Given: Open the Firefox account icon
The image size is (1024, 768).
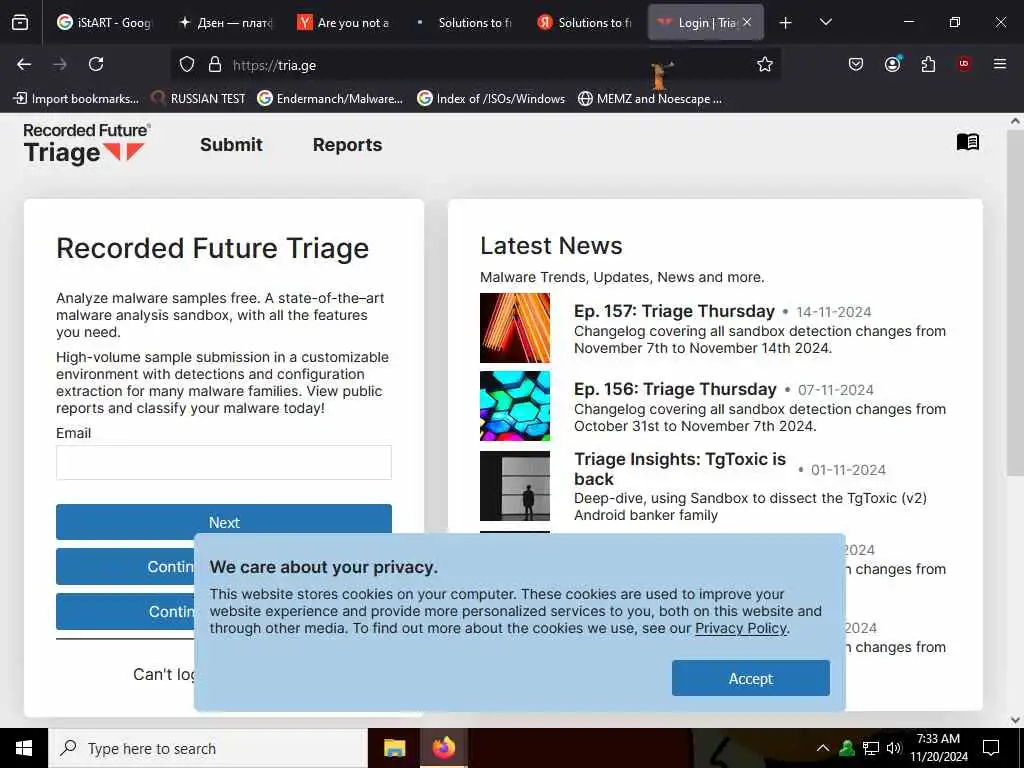Looking at the screenshot, I should (x=892, y=64).
